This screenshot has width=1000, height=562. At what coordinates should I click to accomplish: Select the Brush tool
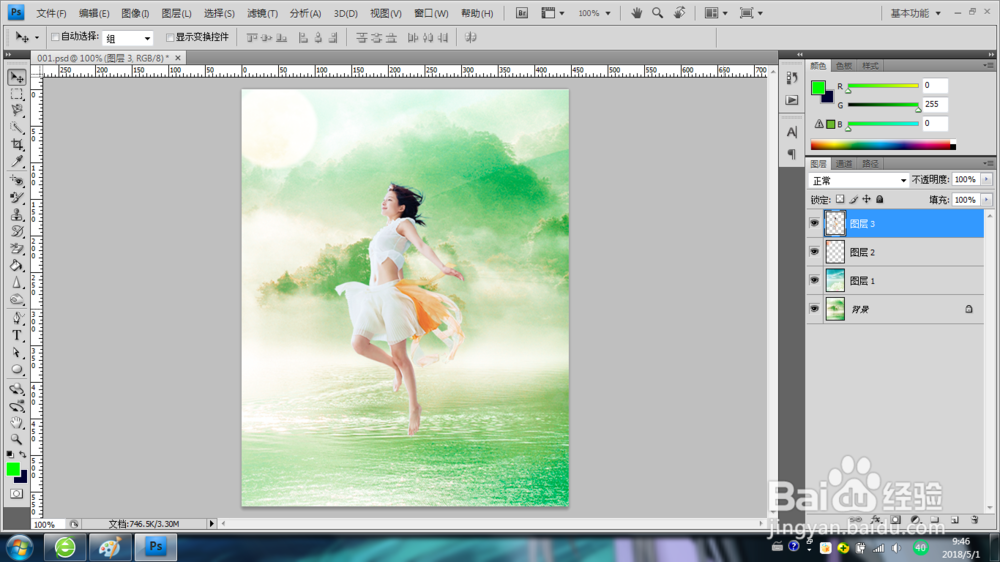tap(17, 198)
